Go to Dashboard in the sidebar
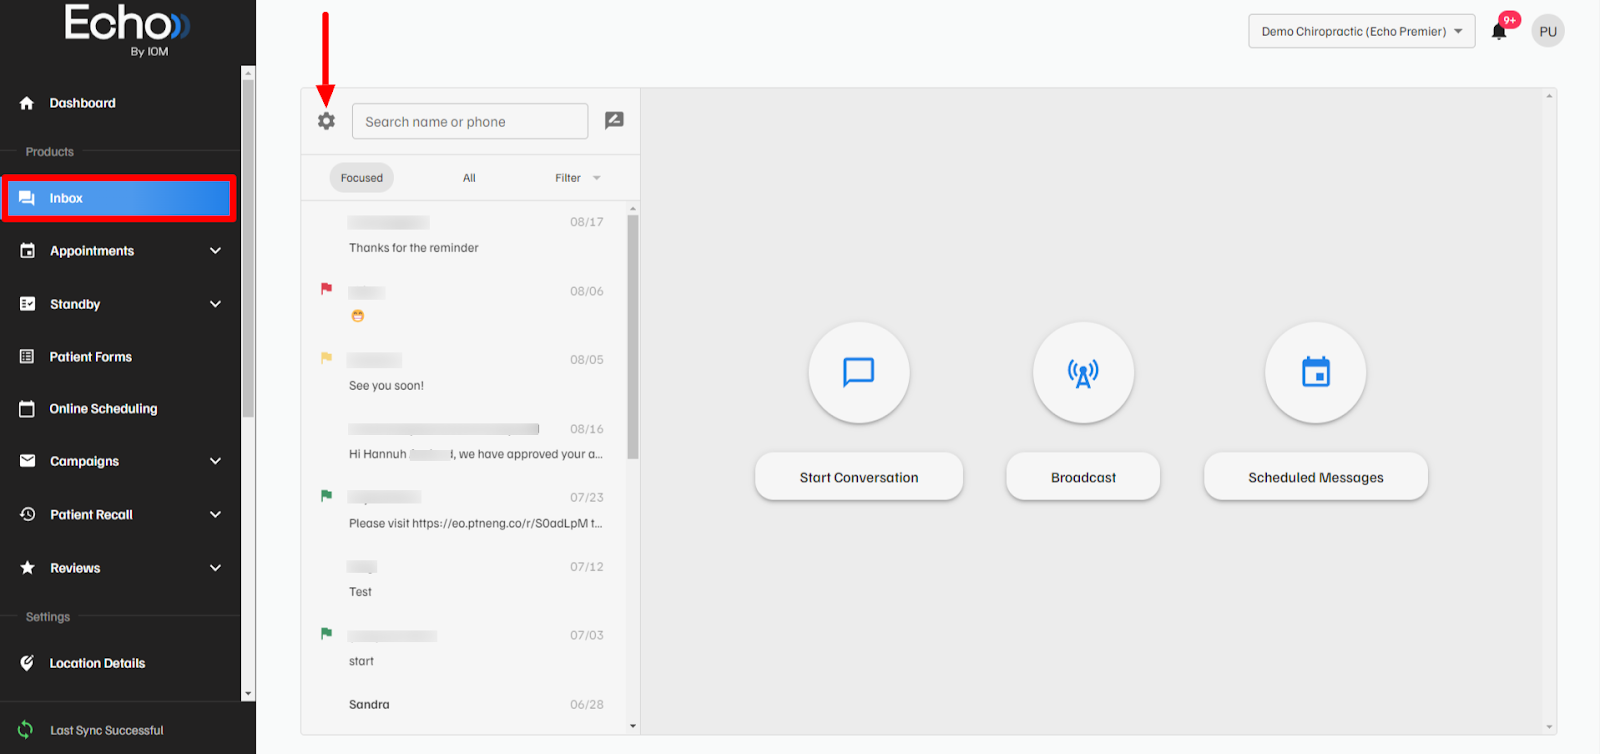1600x754 pixels. 83,103
